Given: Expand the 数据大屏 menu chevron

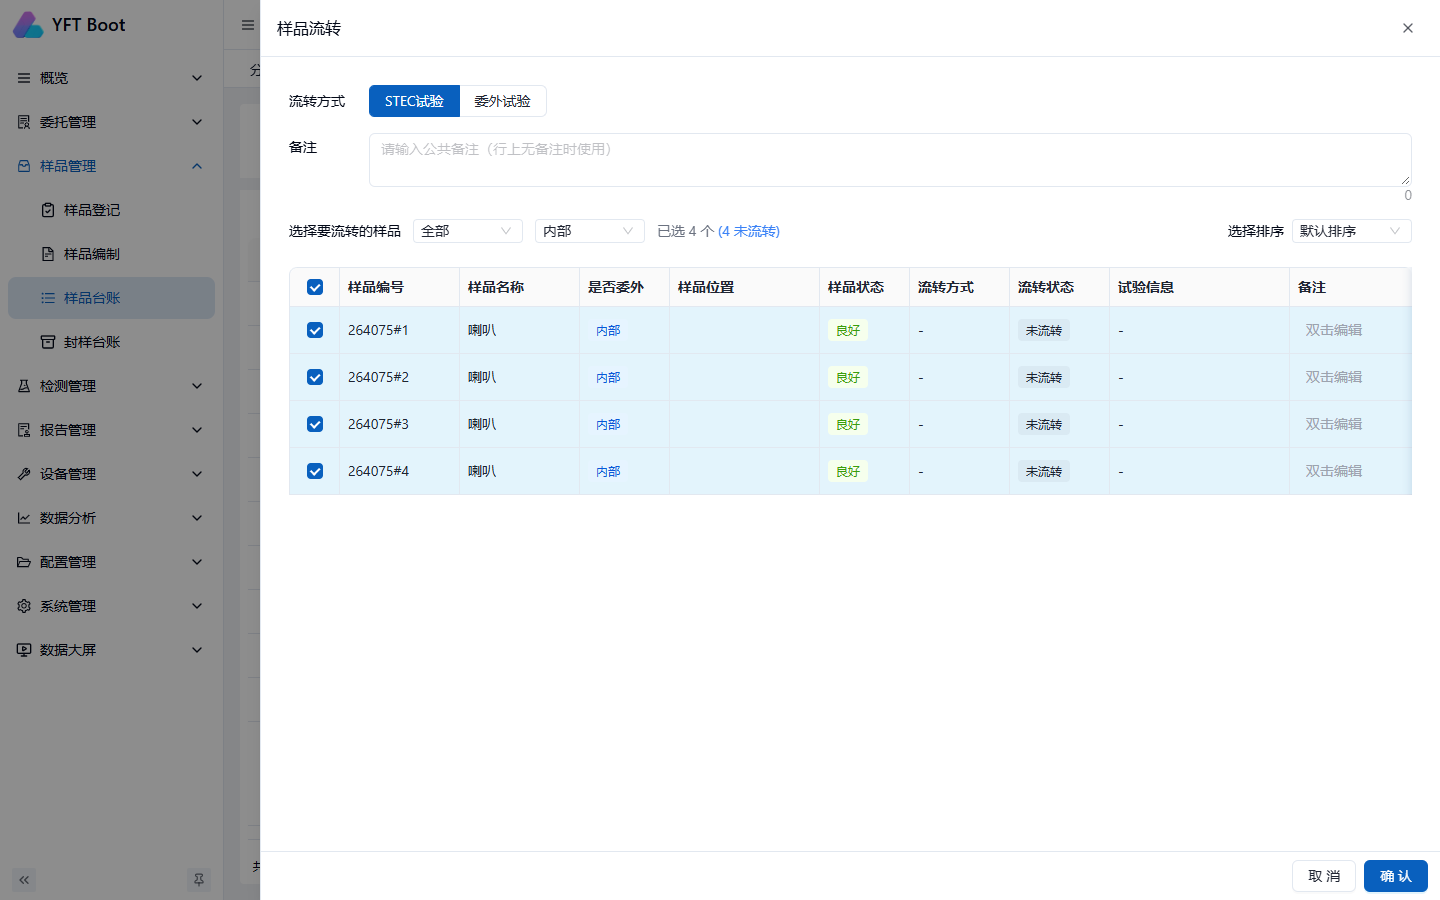Looking at the screenshot, I should pyautogui.click(x=197, y=650).
